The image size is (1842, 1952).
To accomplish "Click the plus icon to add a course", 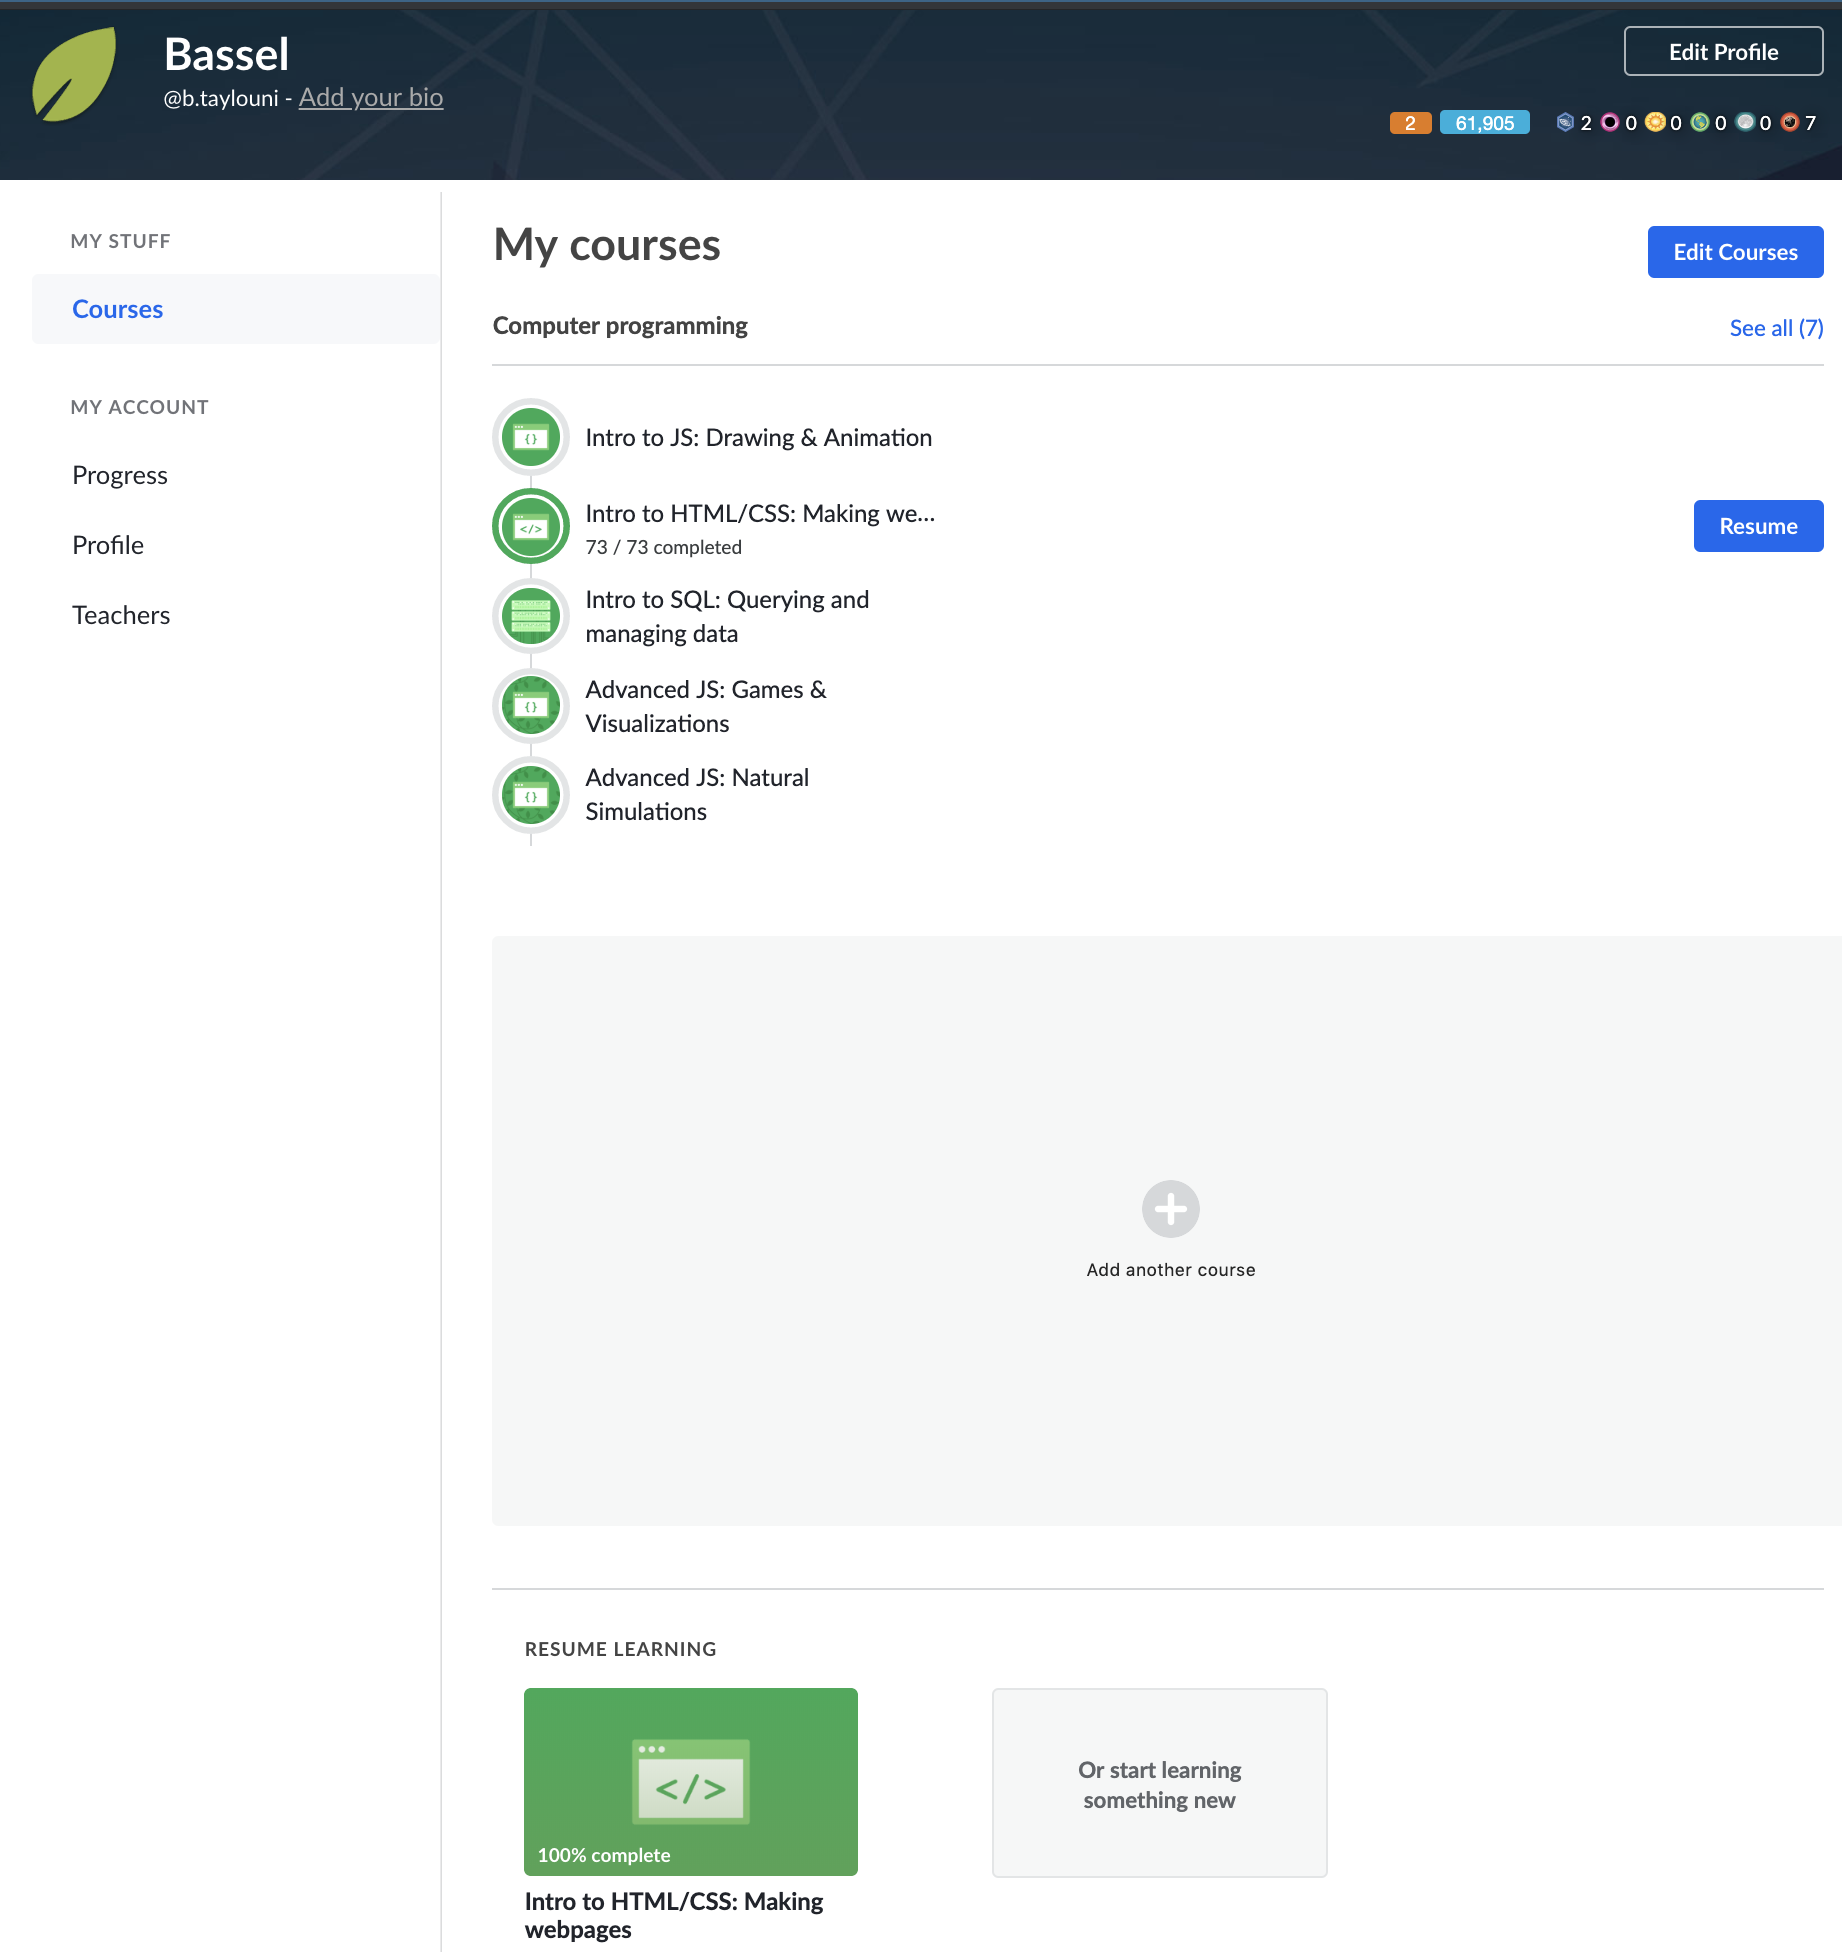I will click(x=1171, y=1209).
